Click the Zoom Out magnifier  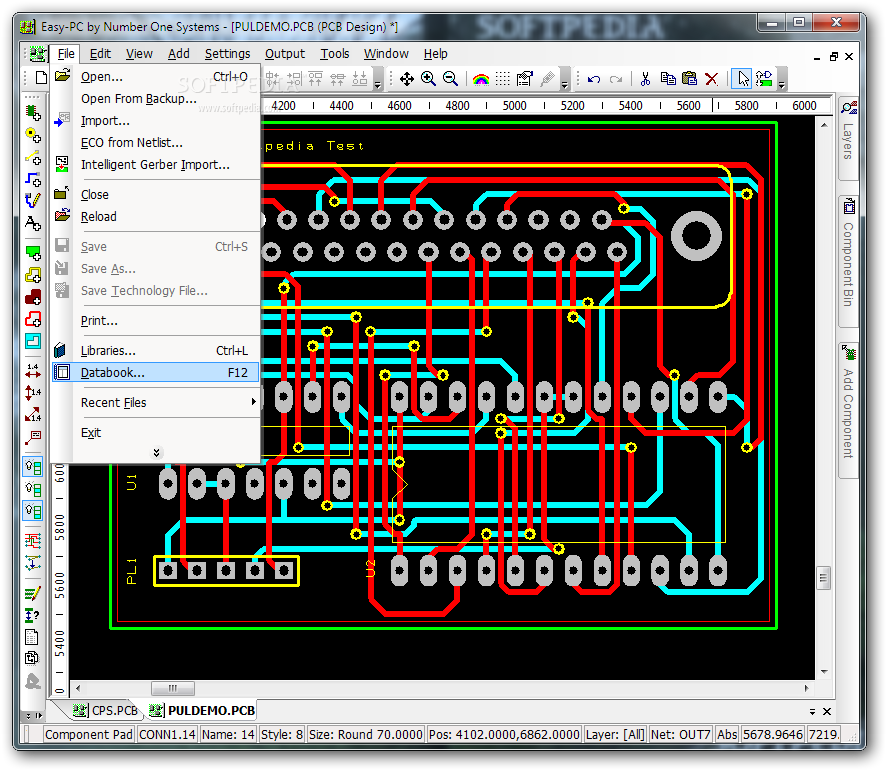click(x=450, y=79)
